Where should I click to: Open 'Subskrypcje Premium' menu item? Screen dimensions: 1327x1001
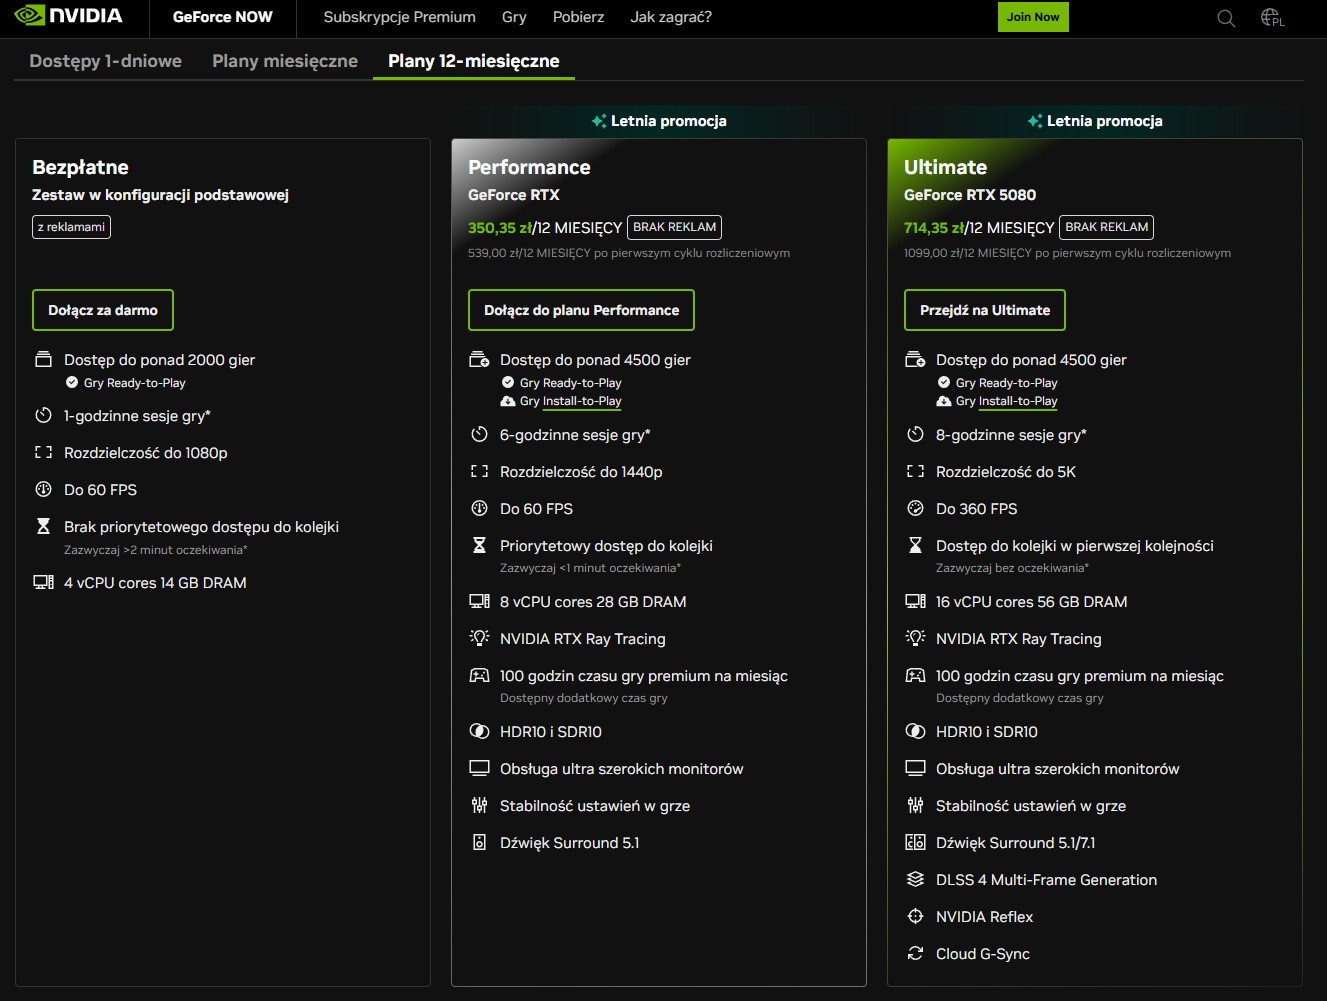(400, 17)
